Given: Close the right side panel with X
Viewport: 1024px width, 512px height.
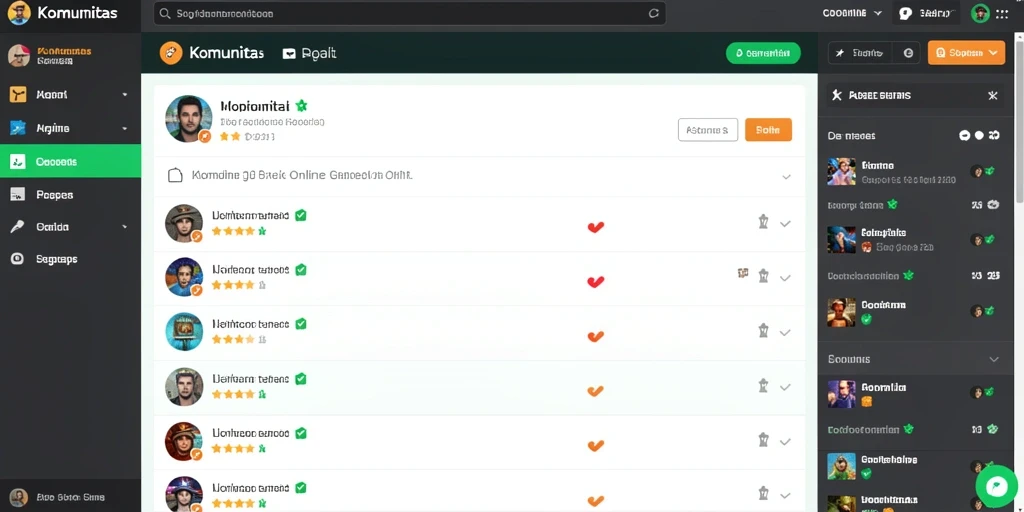Looking at the screenshot, I should 993,96.
